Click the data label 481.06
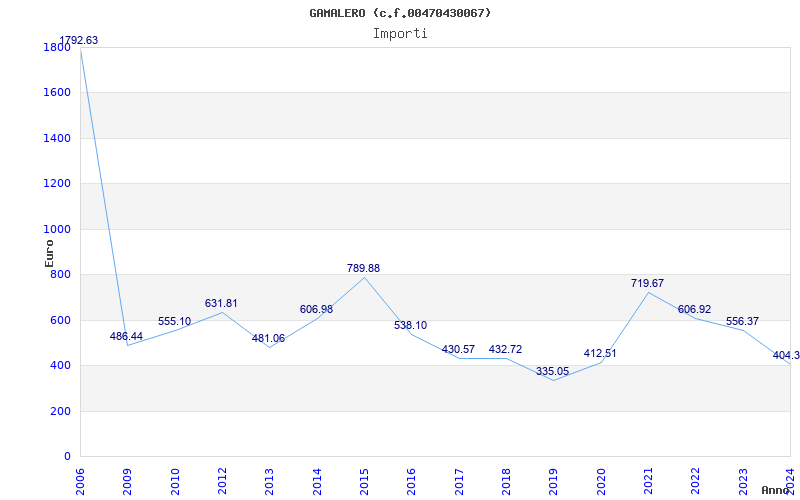Screen dimensions: 800x500 tap(268, 338)
